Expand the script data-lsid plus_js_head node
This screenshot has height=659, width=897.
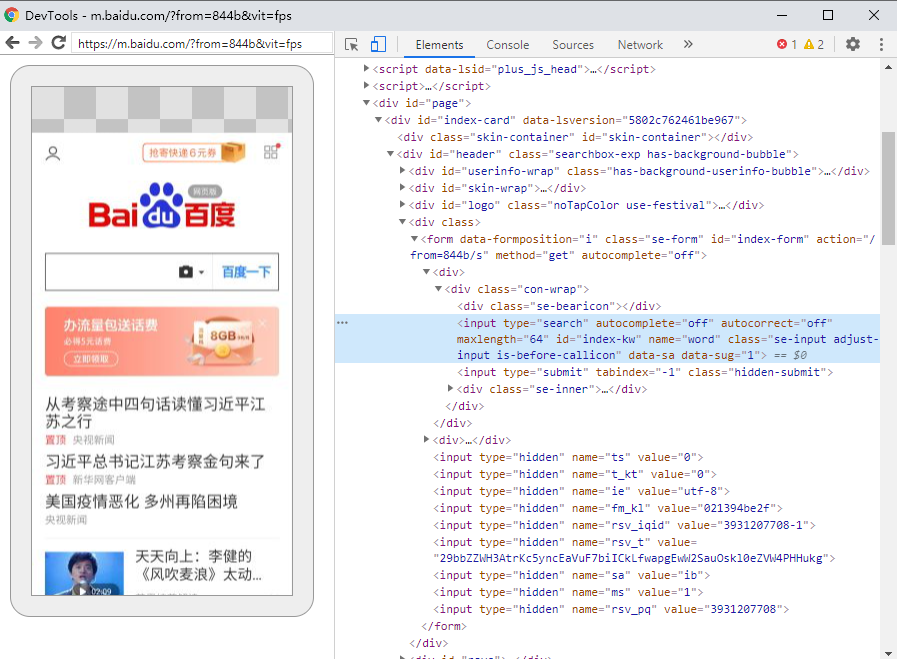[x=367, y=68]
